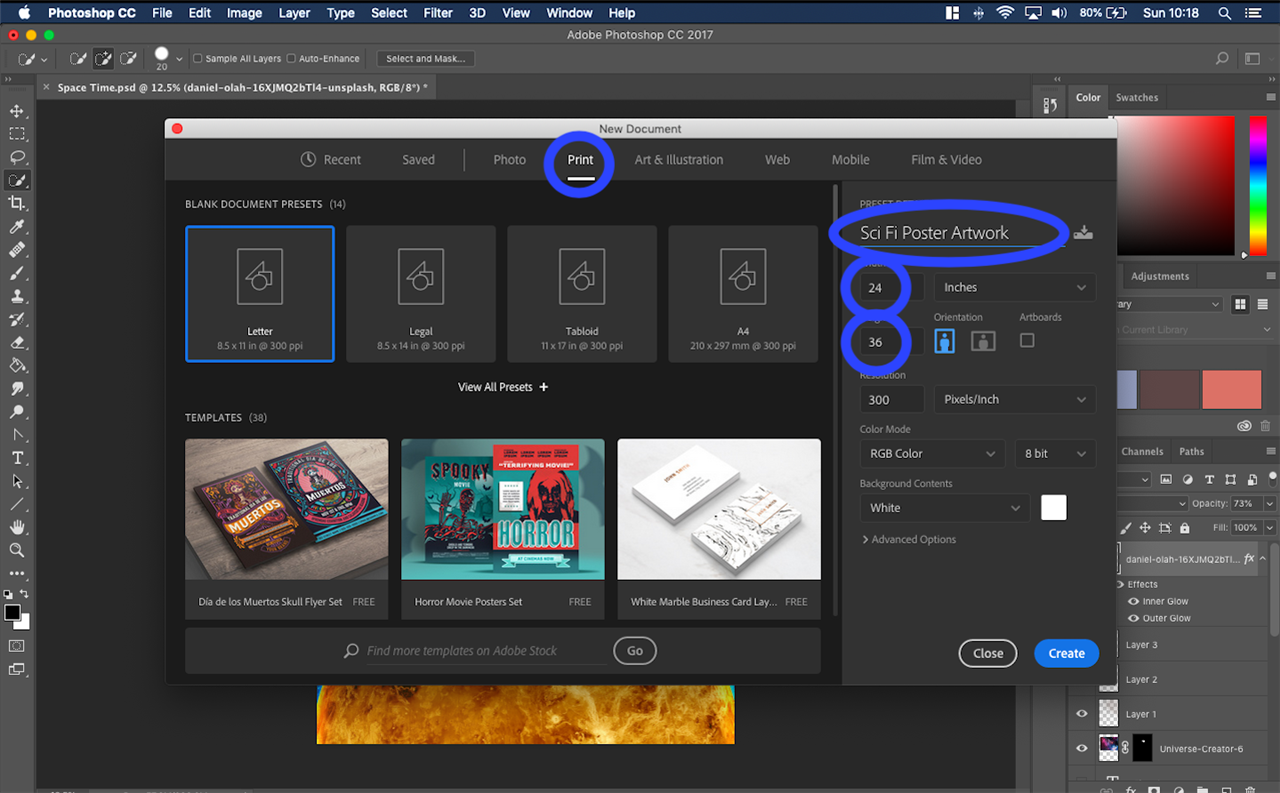
Task: Enable Auto-Enhance checkbox
Action: coord(291,59)
